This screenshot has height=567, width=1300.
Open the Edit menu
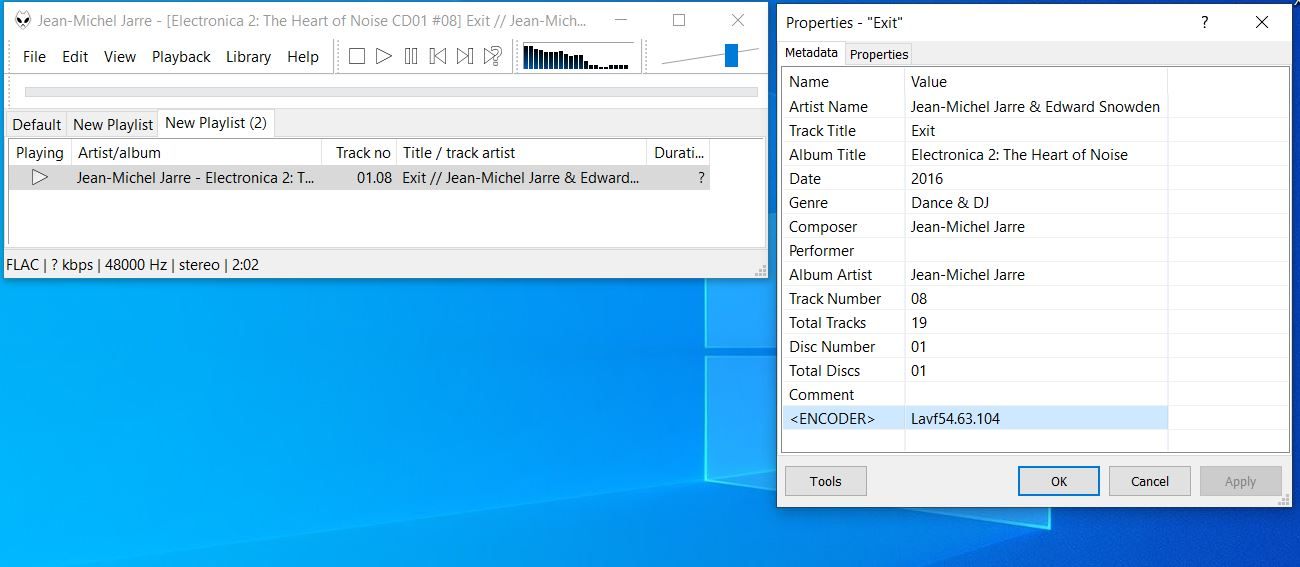(75, 57)
